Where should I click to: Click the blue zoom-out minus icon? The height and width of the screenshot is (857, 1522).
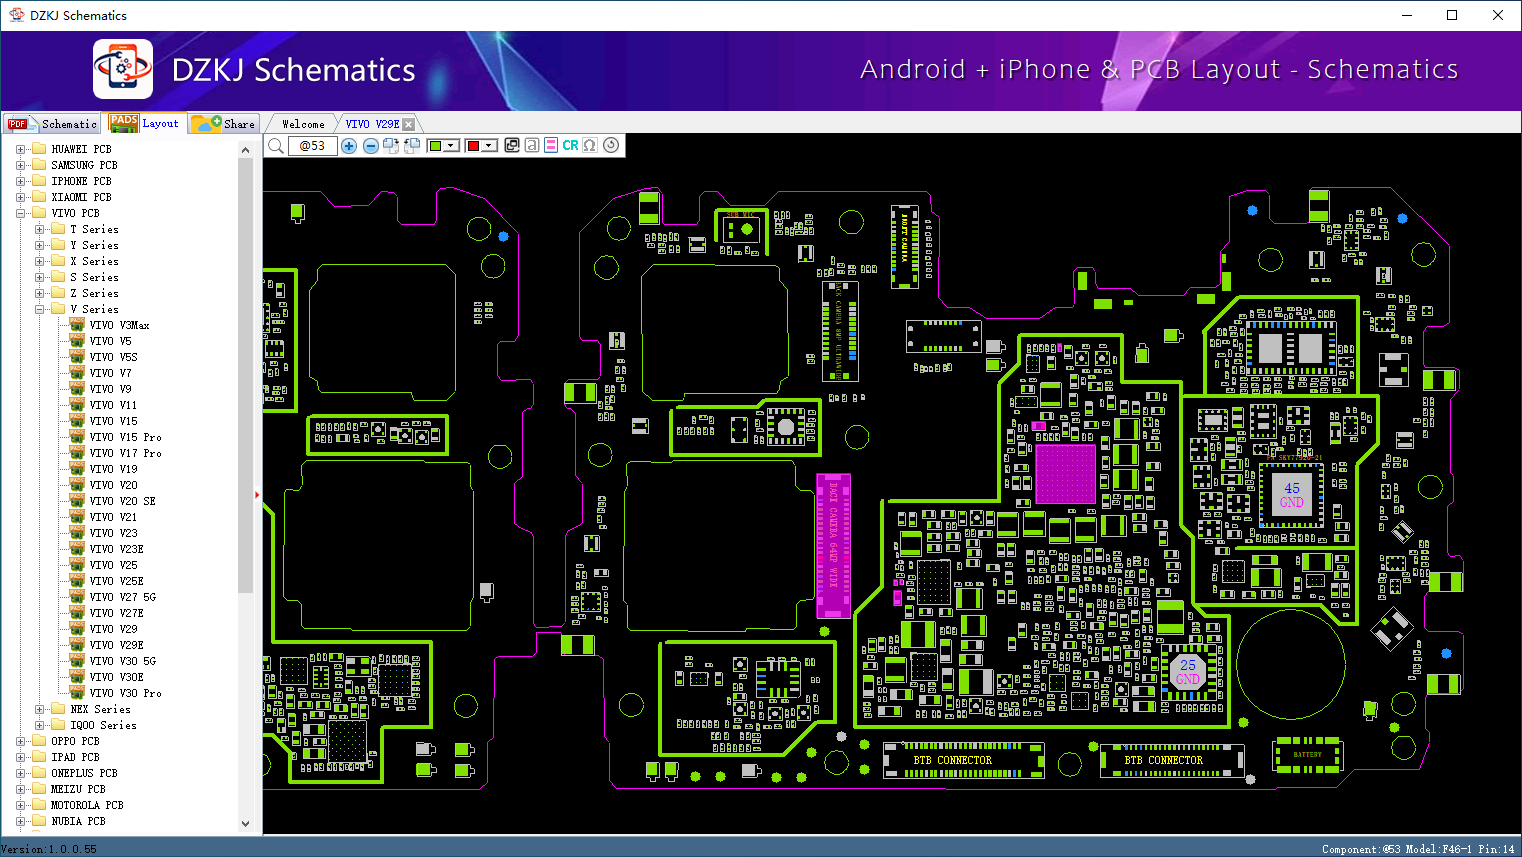[370, 146]
